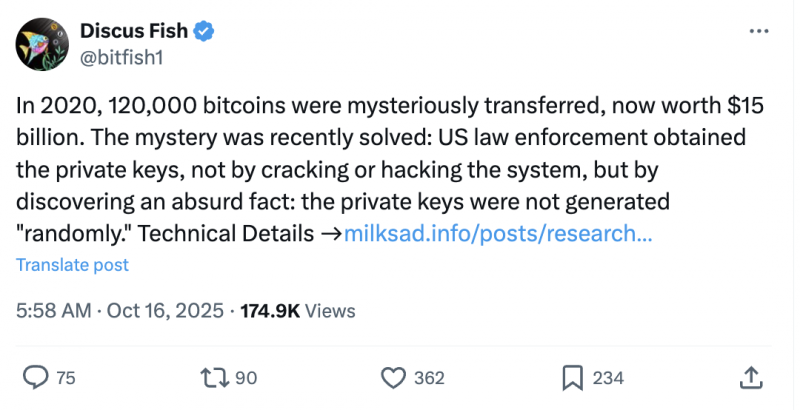Click the share upload icon
This screenshot has height=410, width=800.
tap(751, 378)
